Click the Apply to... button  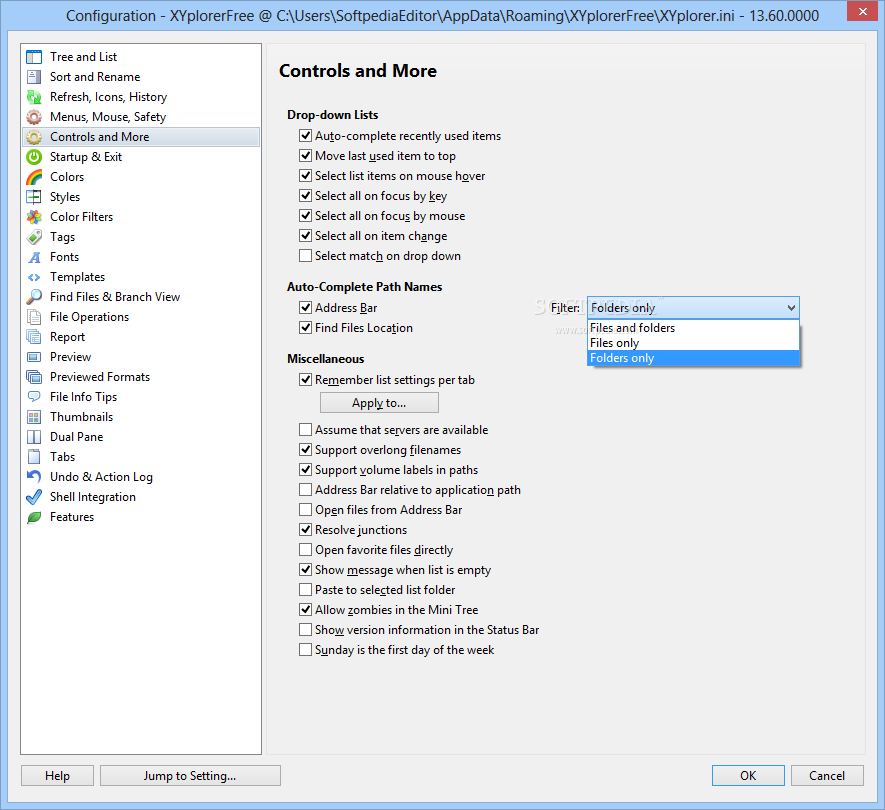(379, 403)
